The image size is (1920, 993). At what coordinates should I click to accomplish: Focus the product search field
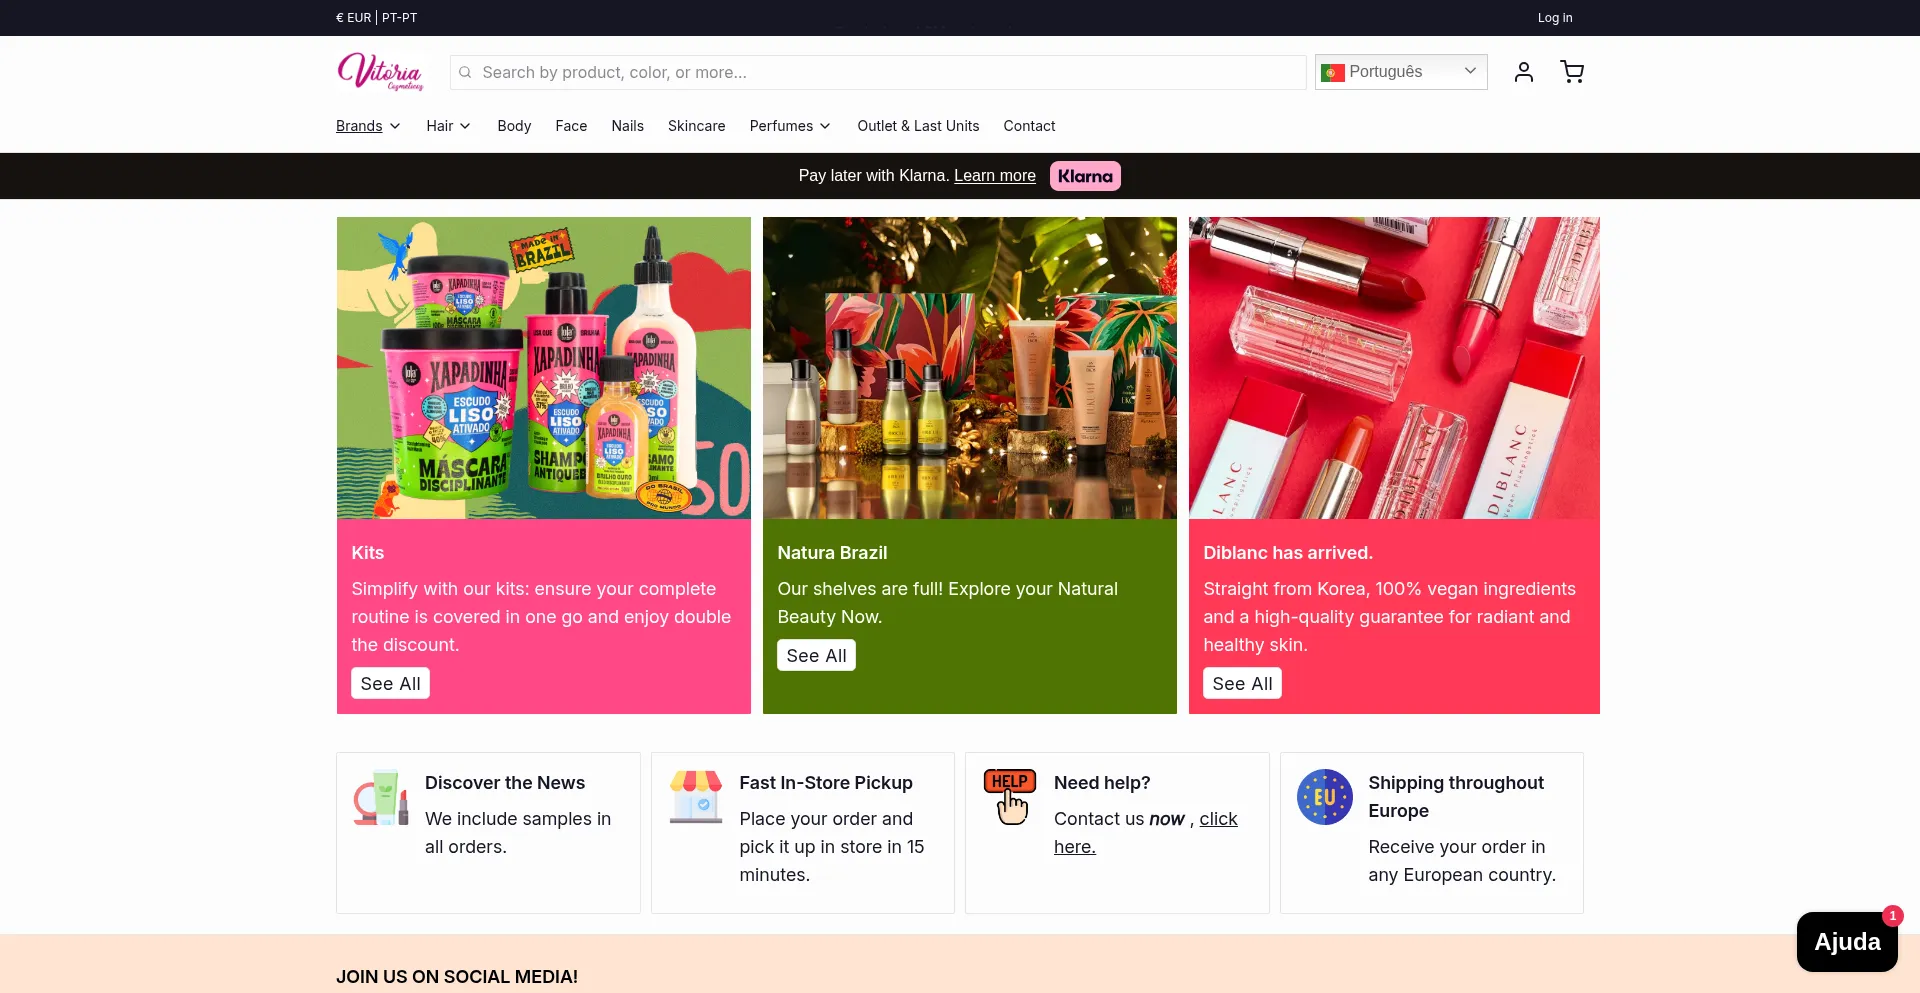coord(878,72)
